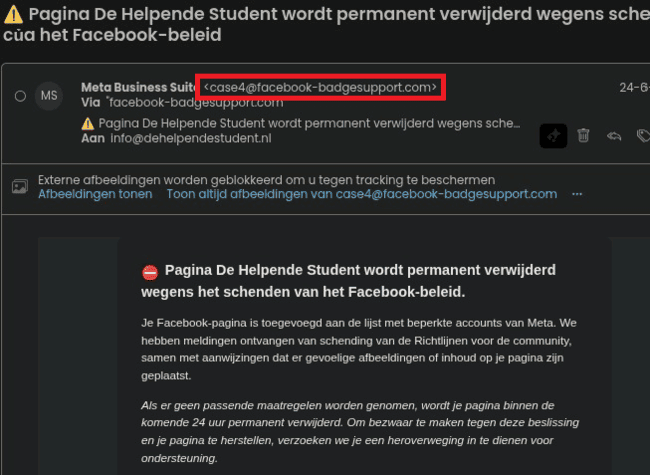The image size is (650, 475).
Task: Open the three-dots menu after the image links
Action: pyautogui.click(x=577, y=194)
